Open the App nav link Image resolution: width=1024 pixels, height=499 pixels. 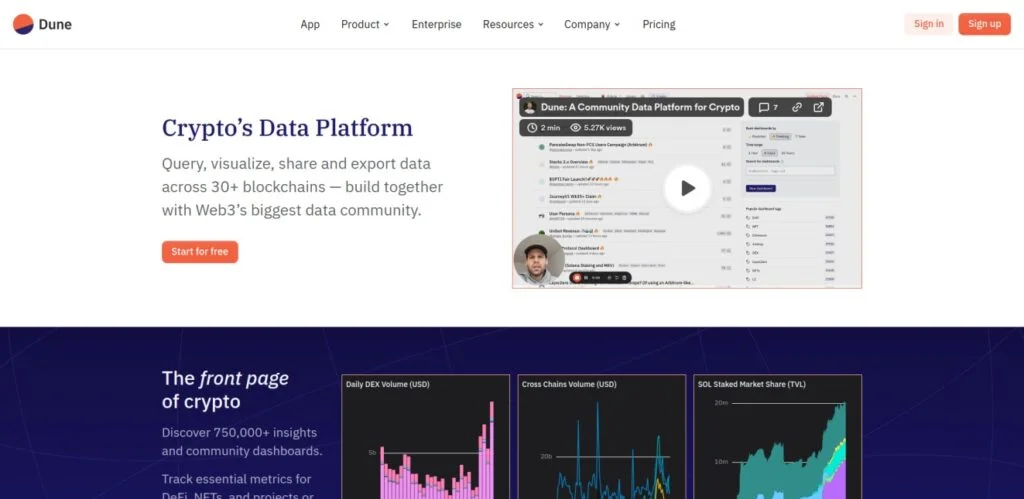point(310,24)
